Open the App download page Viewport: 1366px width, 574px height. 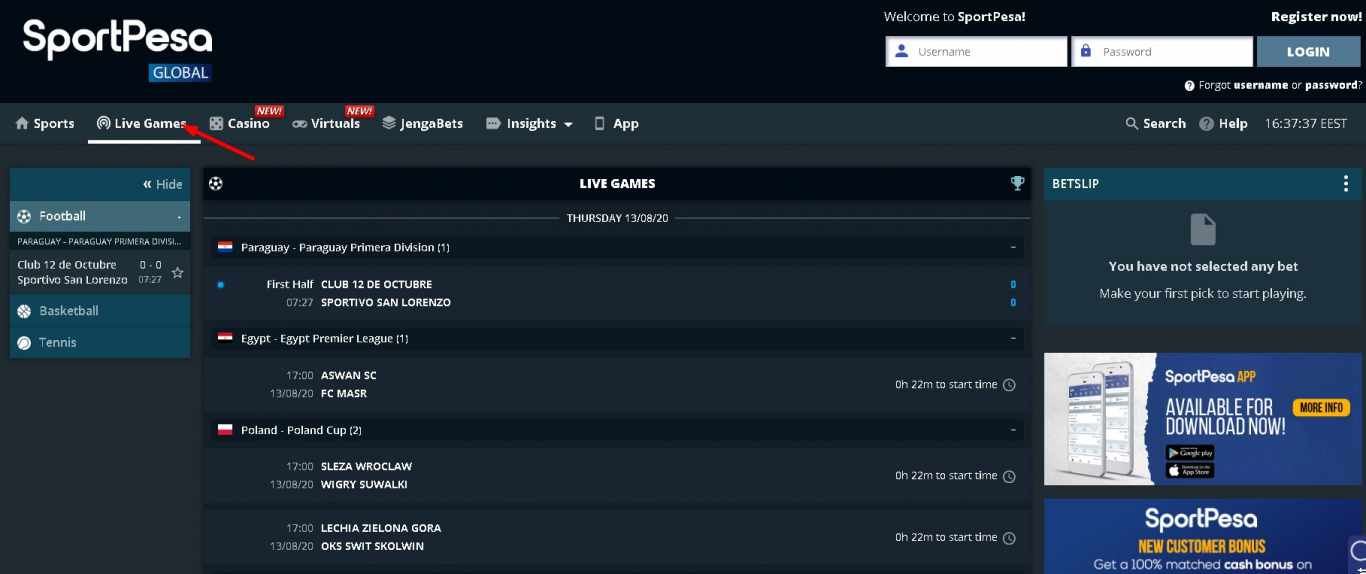[616, 124]
